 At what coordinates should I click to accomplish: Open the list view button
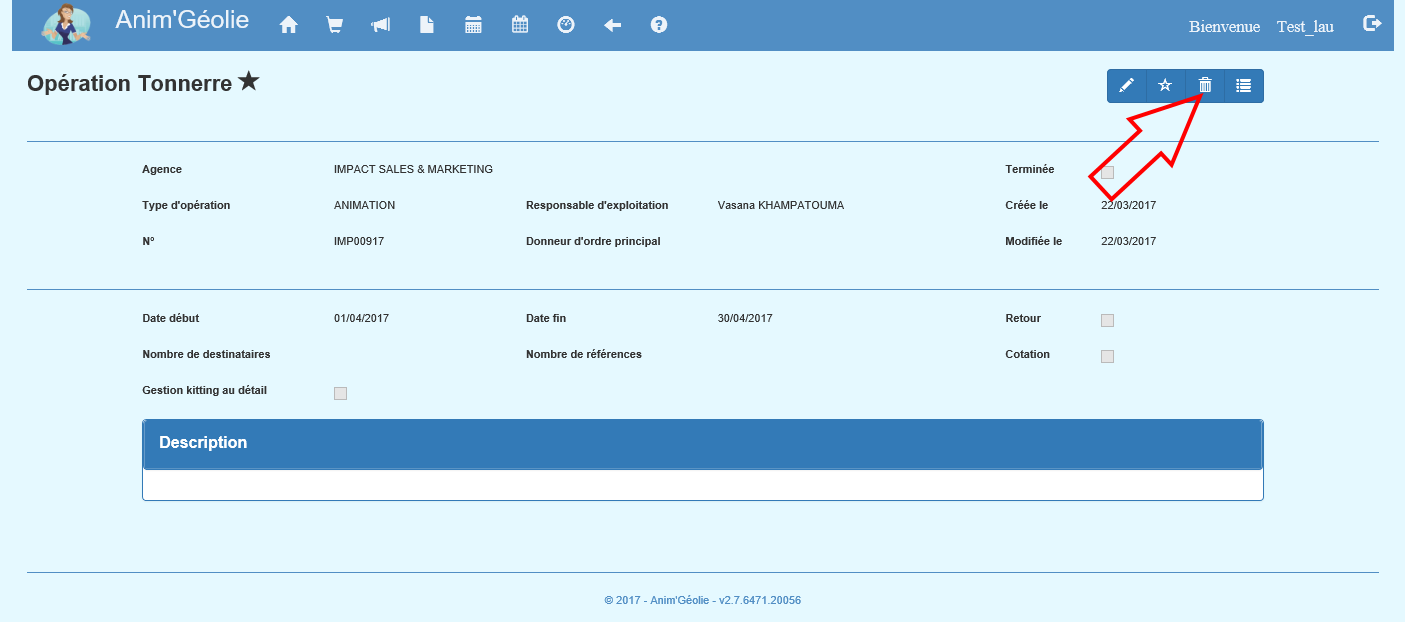click(x=1244, y=86)
